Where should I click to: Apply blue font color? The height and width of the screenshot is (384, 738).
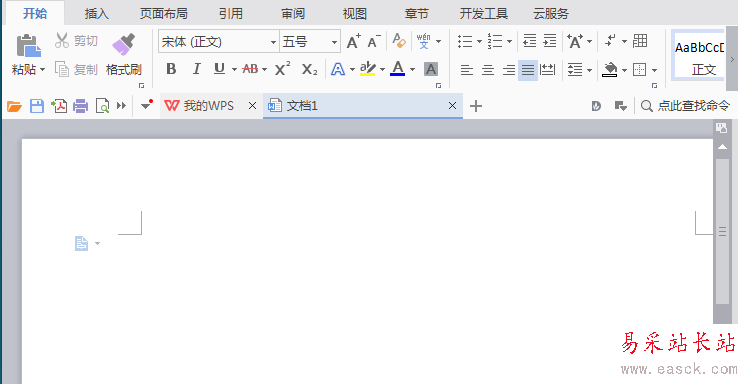click(398, 69)
